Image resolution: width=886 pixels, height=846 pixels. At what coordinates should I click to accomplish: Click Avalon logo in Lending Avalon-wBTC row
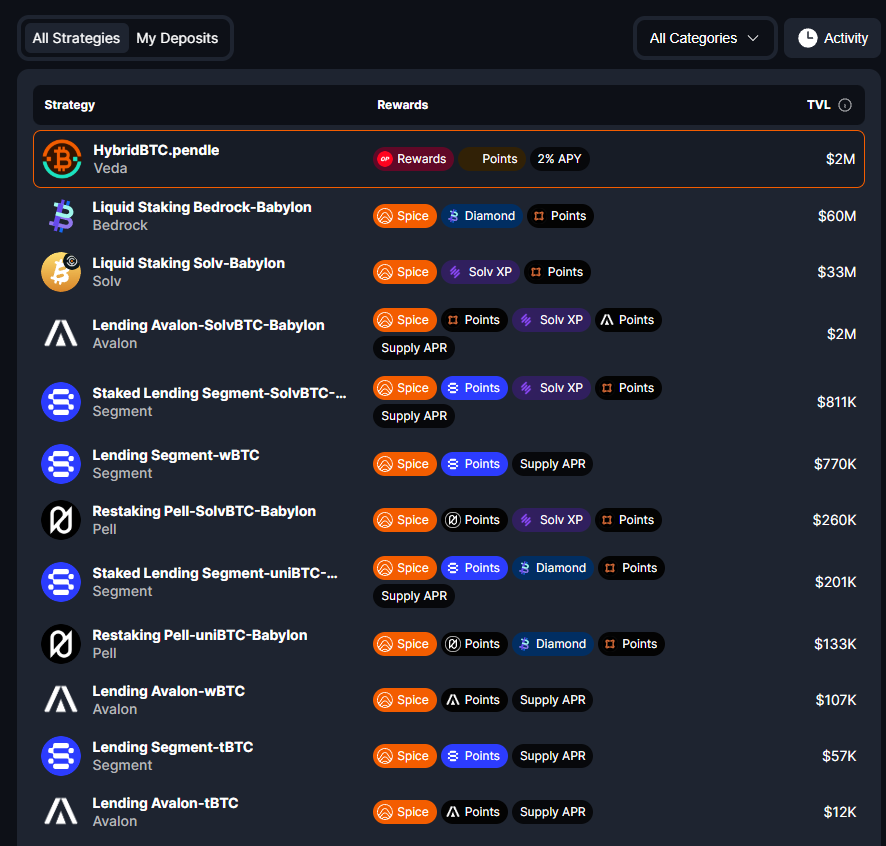[61, 700]
